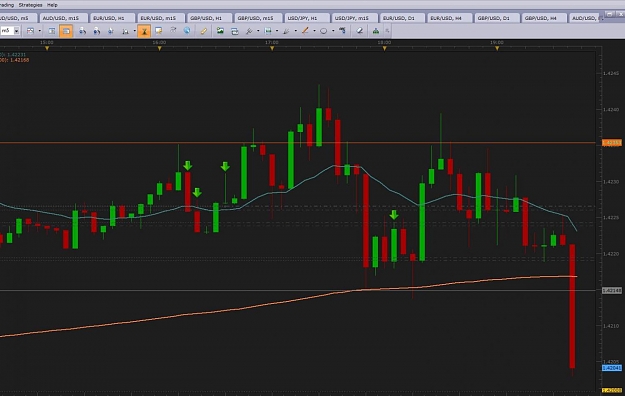Switch to the EUR/USD, D1 chart tab
625x396 pixels.
[x=402, y=18]
